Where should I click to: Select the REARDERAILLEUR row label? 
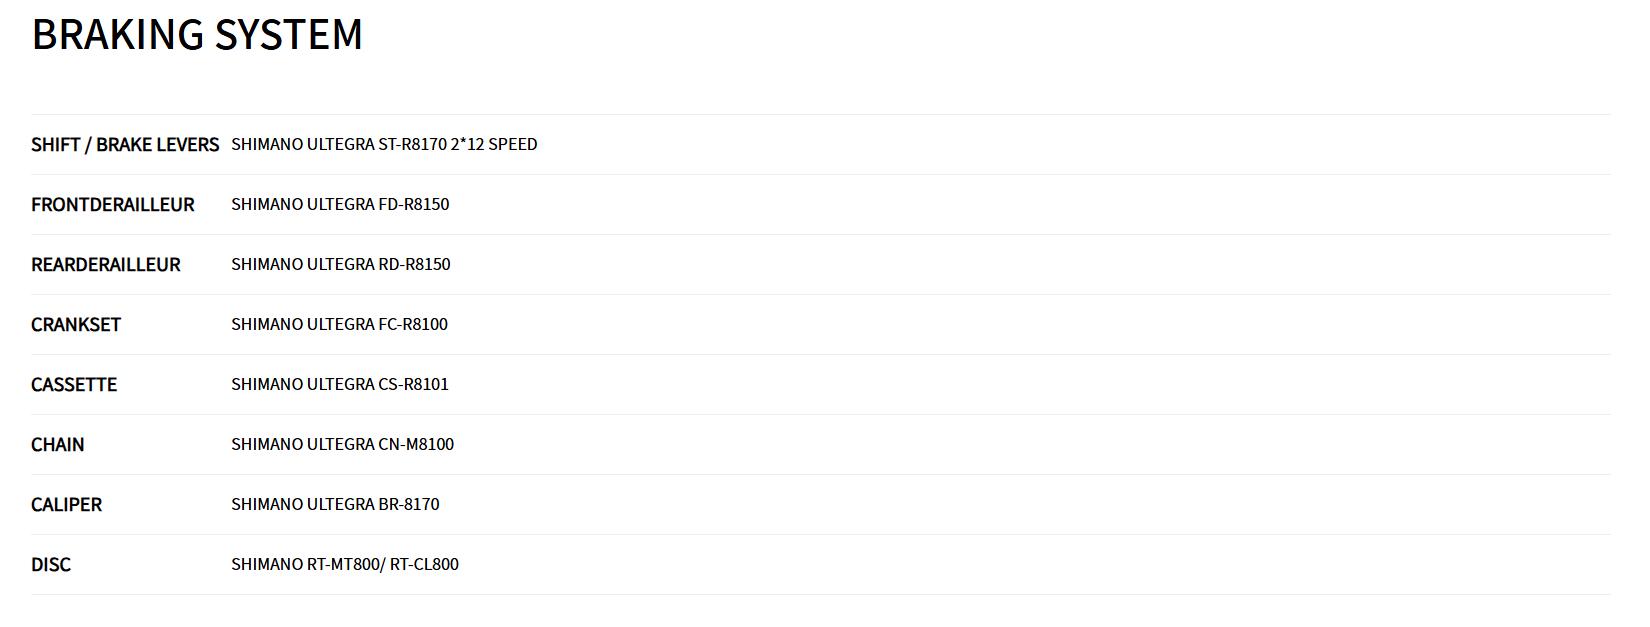click(x=106, y=265)
